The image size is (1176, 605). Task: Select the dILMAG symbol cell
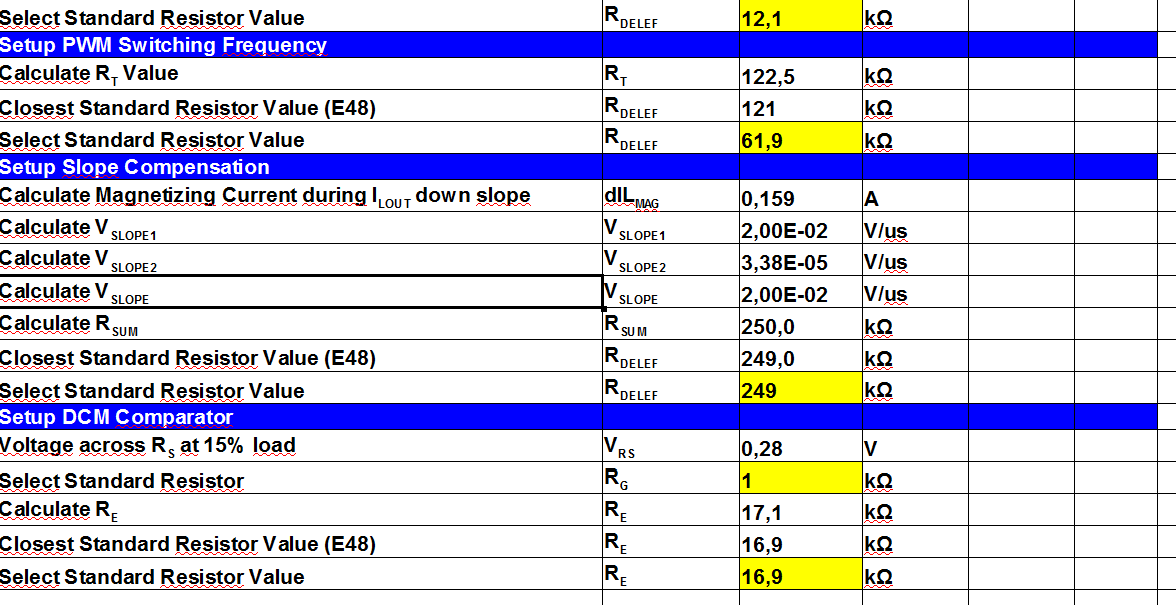click(670, 196)
